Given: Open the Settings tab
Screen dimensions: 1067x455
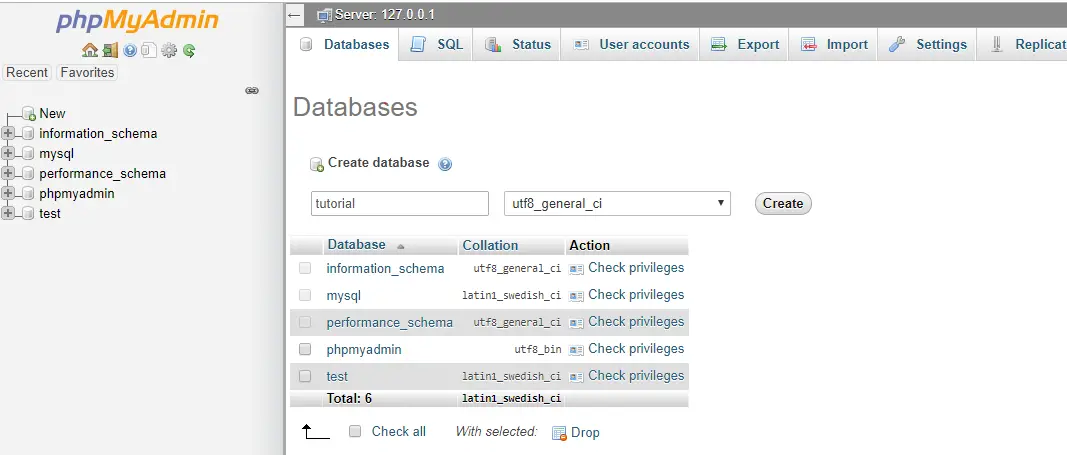Looking at the screenshot, I should coord(928,44).
